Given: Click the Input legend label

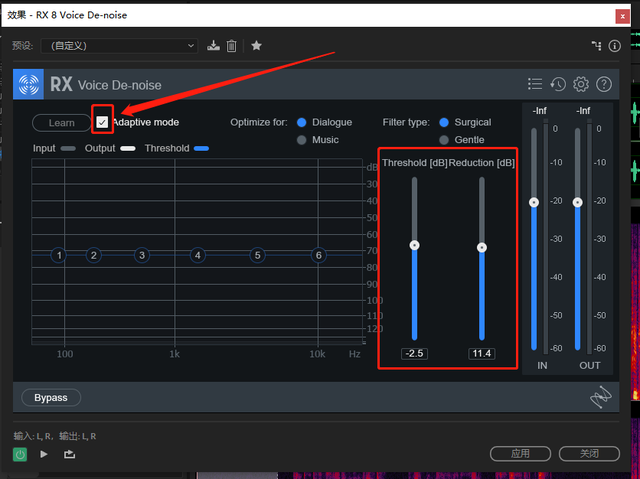Looking at the screenshot, I should 44,148.
